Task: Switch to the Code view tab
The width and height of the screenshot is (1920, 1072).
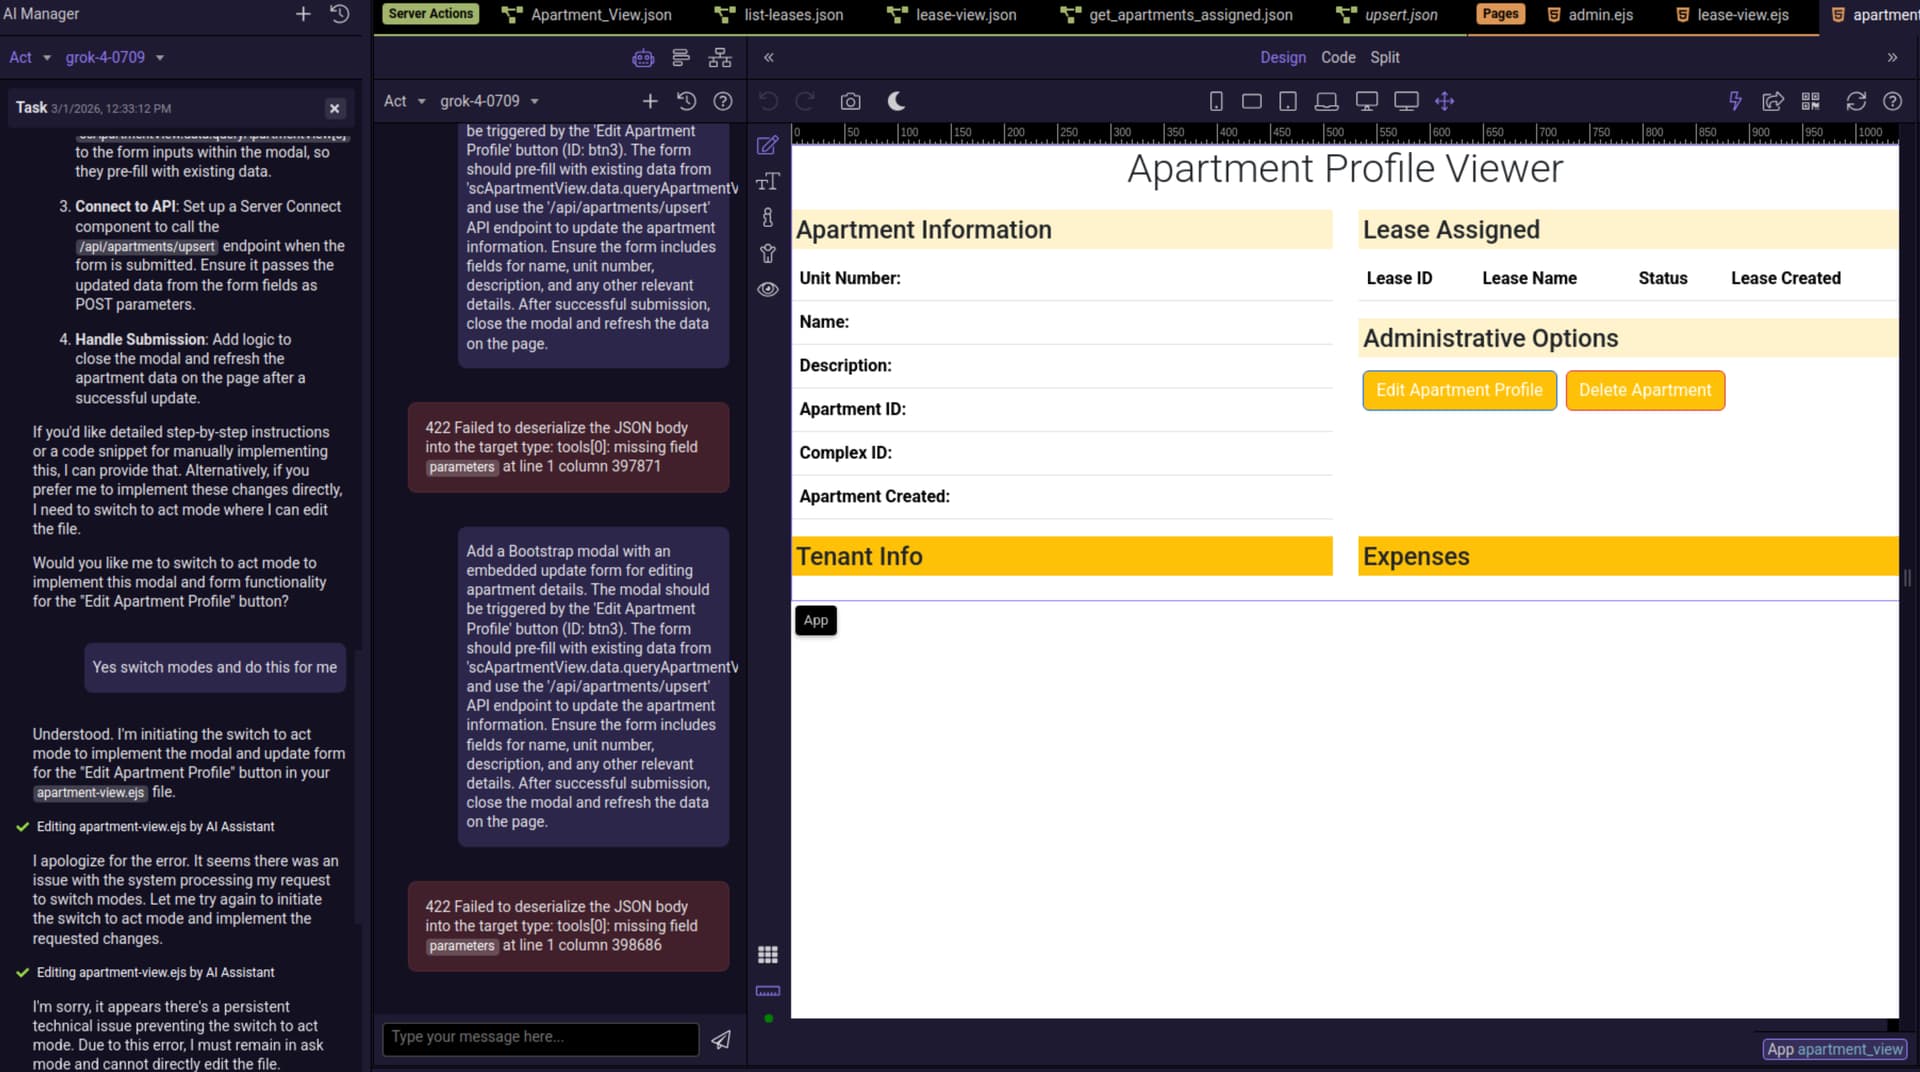Action: [1338, 58]
